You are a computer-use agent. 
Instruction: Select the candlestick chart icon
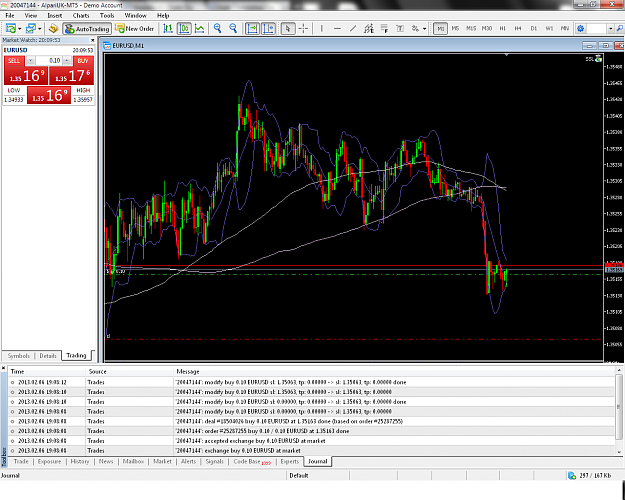click(x=184, y=29)
